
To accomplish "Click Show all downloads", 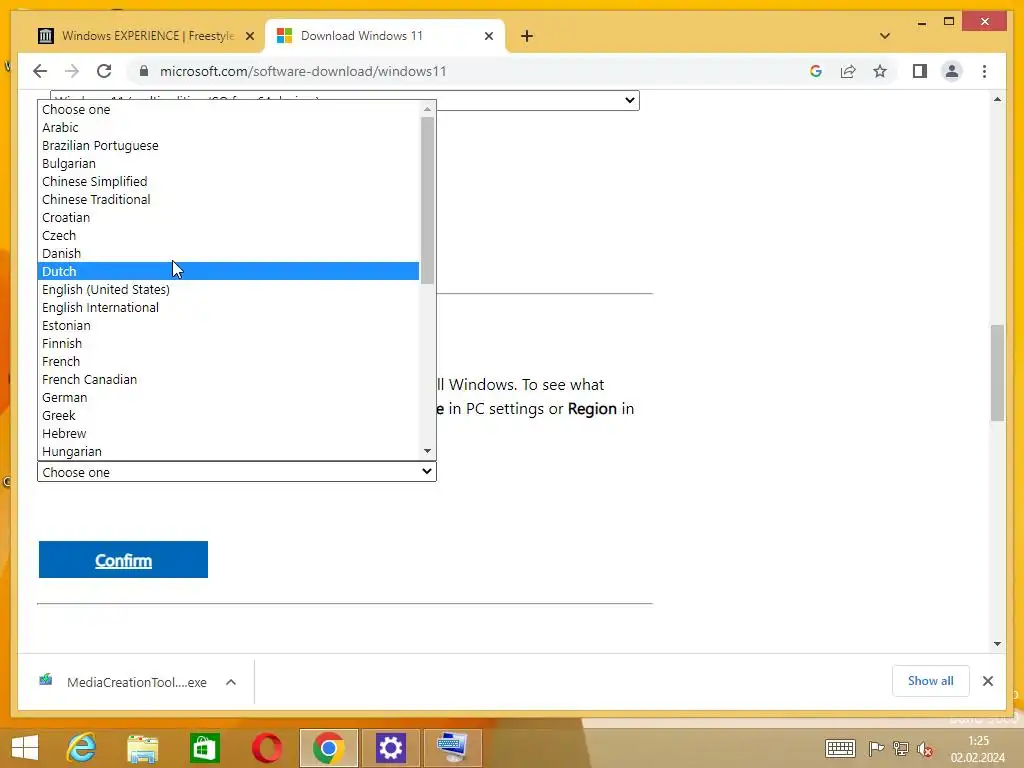I will (x=930, y=680).
